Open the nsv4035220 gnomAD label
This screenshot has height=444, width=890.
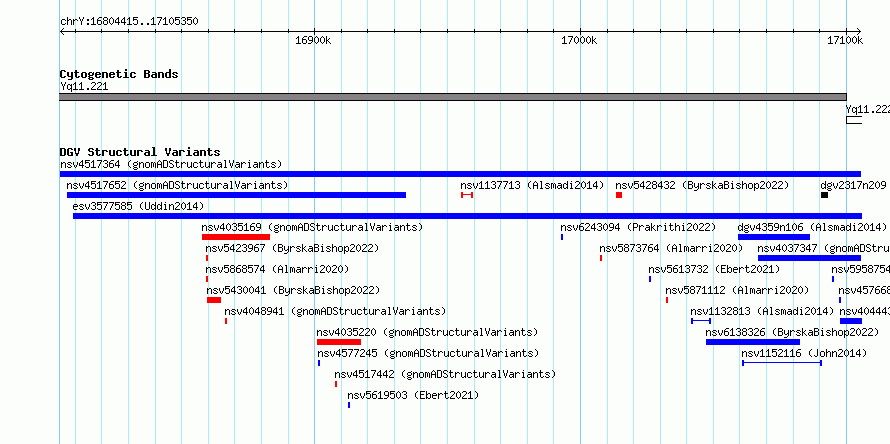click(x=427, y=332)
